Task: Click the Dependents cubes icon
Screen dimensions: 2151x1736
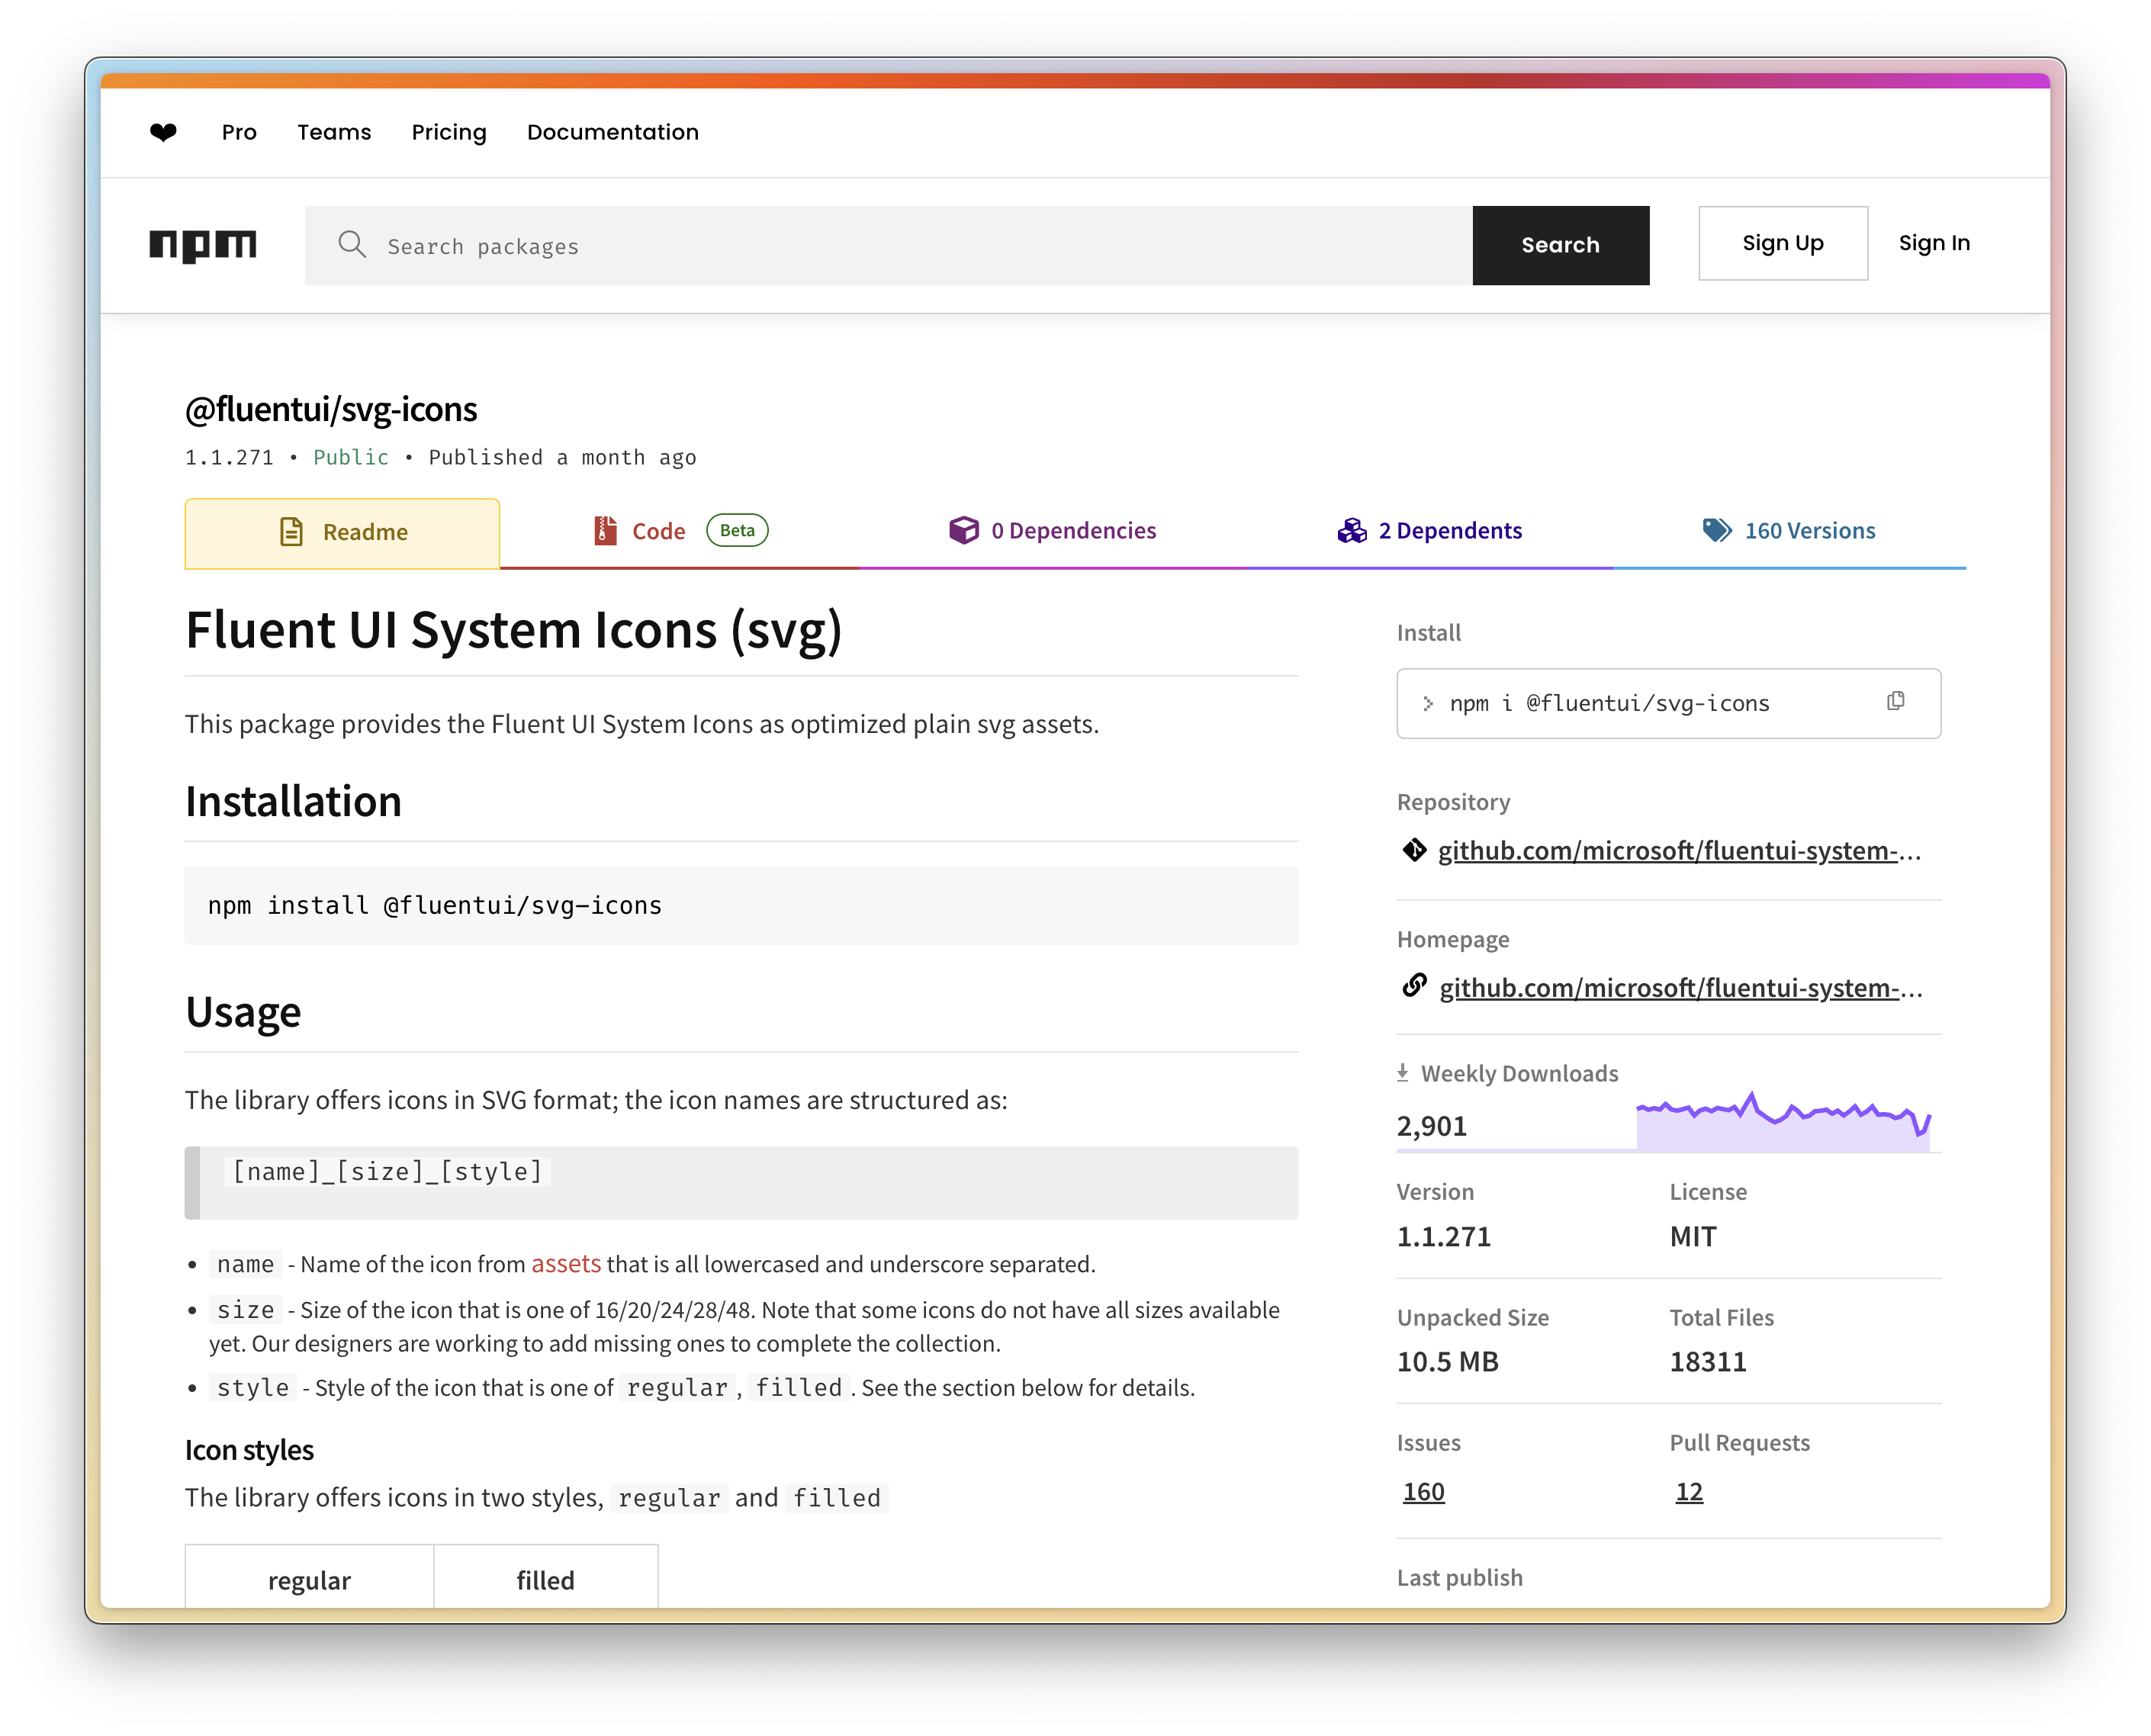Action: pos(1351,530)
